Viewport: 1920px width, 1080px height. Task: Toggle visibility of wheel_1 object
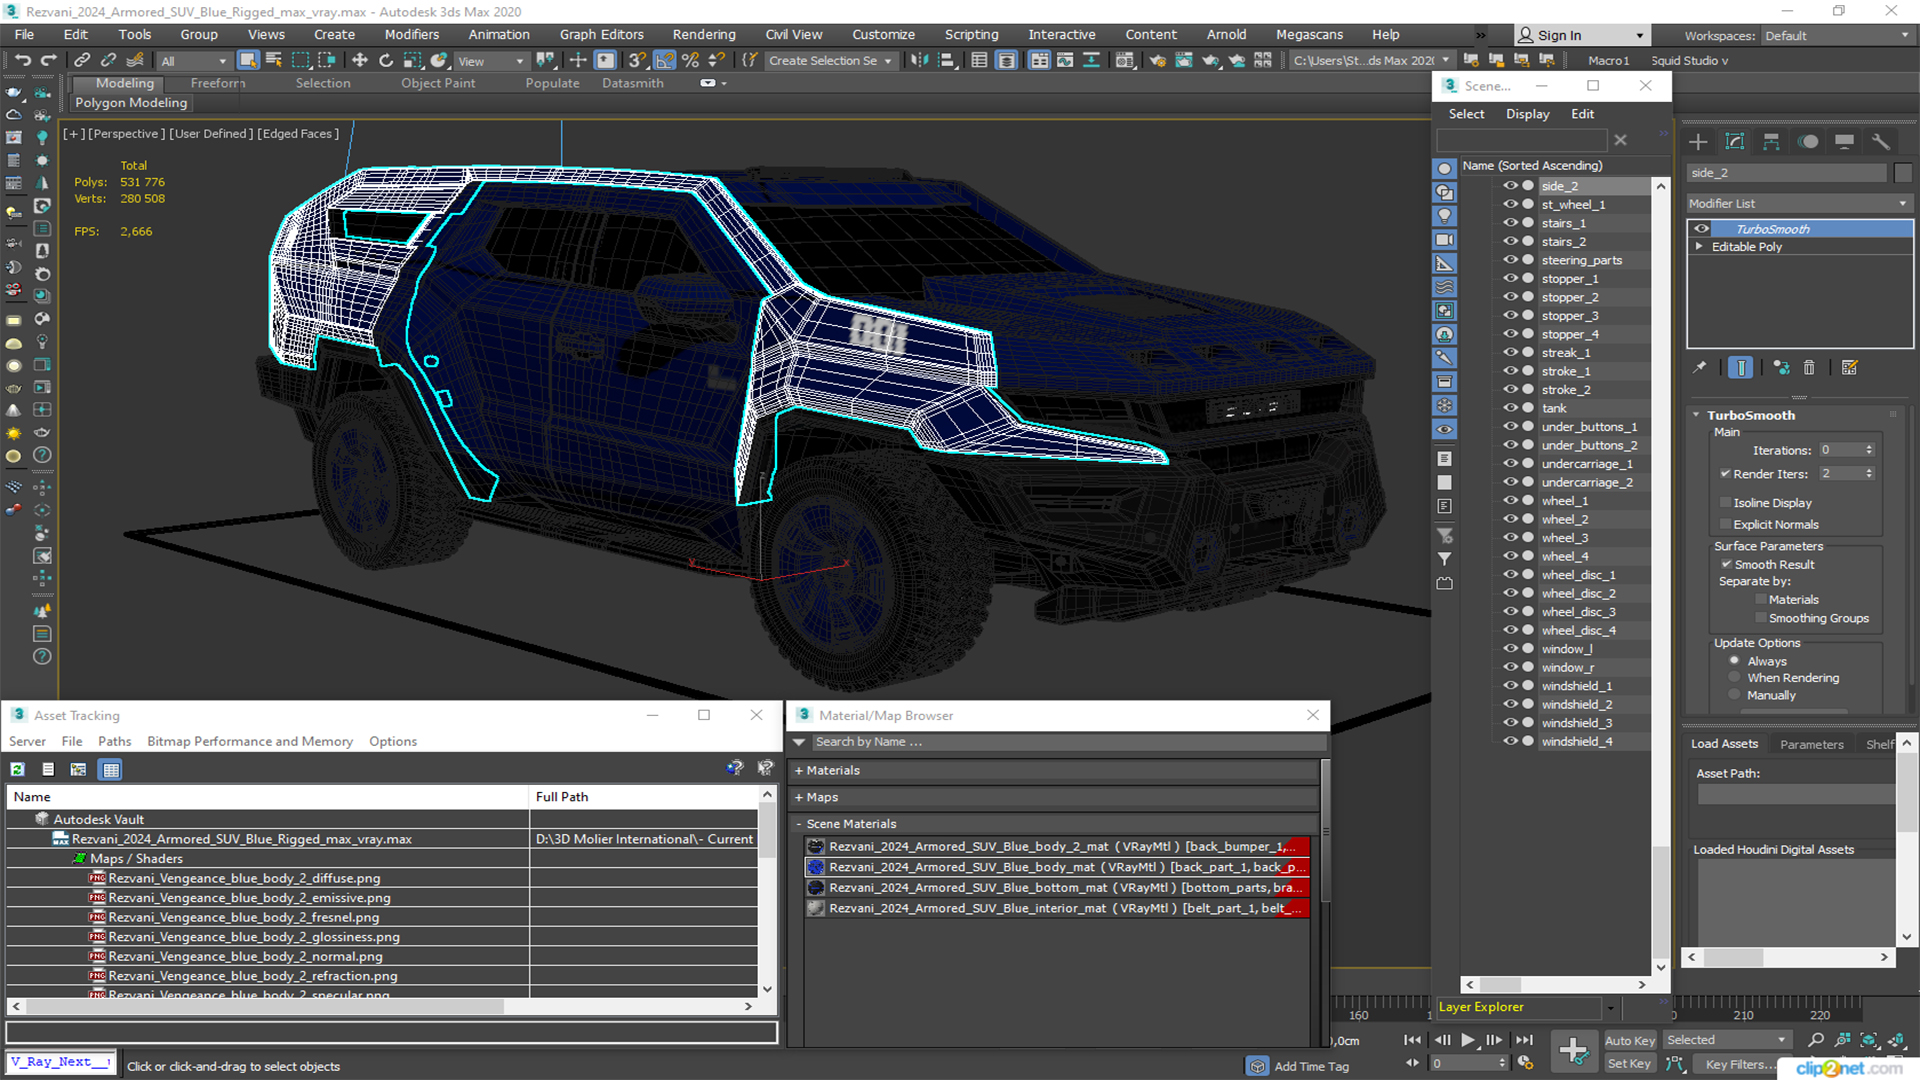tap(1510, 501)
